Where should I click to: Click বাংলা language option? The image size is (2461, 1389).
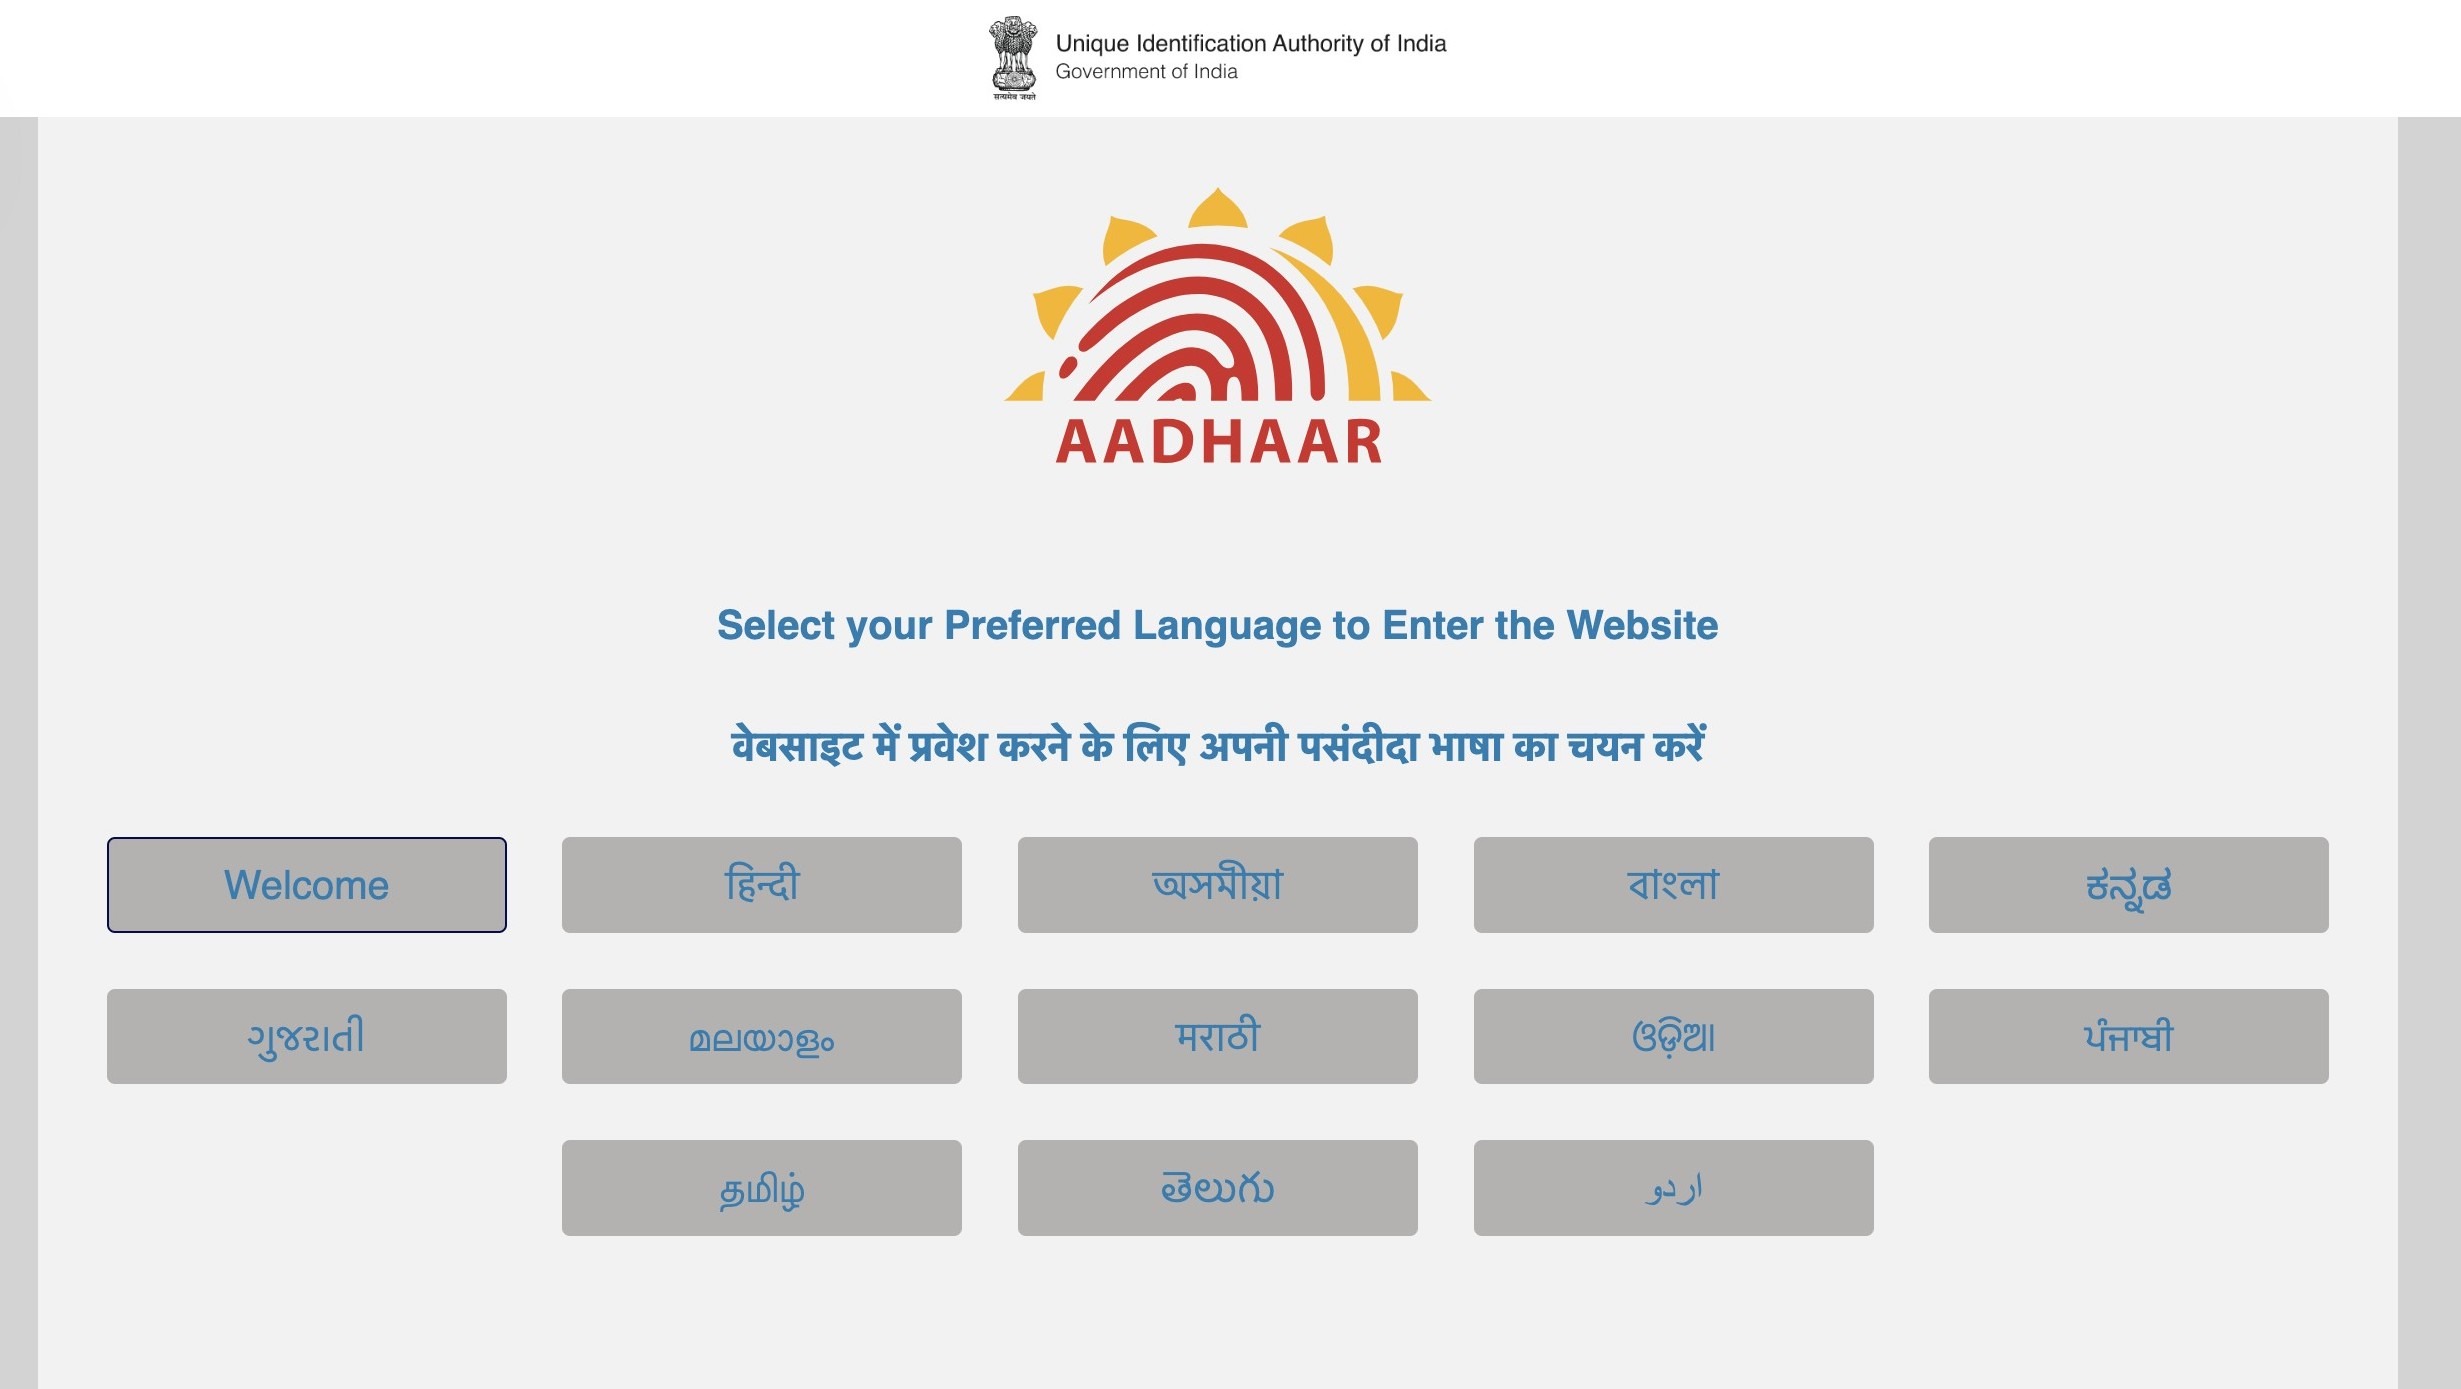tap(1673, 884)
